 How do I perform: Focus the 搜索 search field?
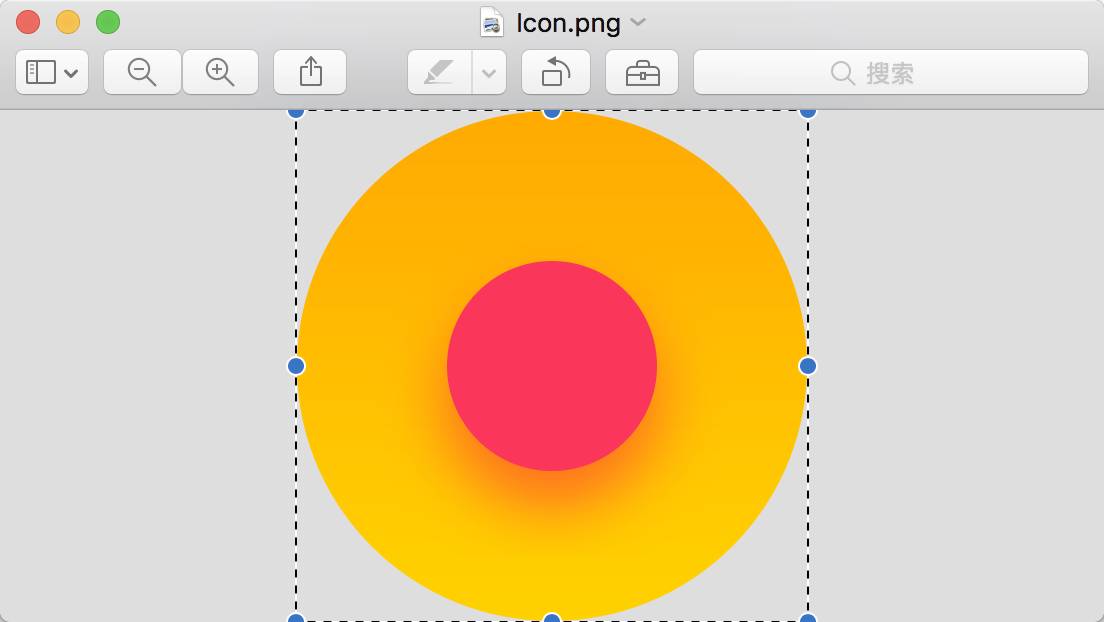point(890,72)
